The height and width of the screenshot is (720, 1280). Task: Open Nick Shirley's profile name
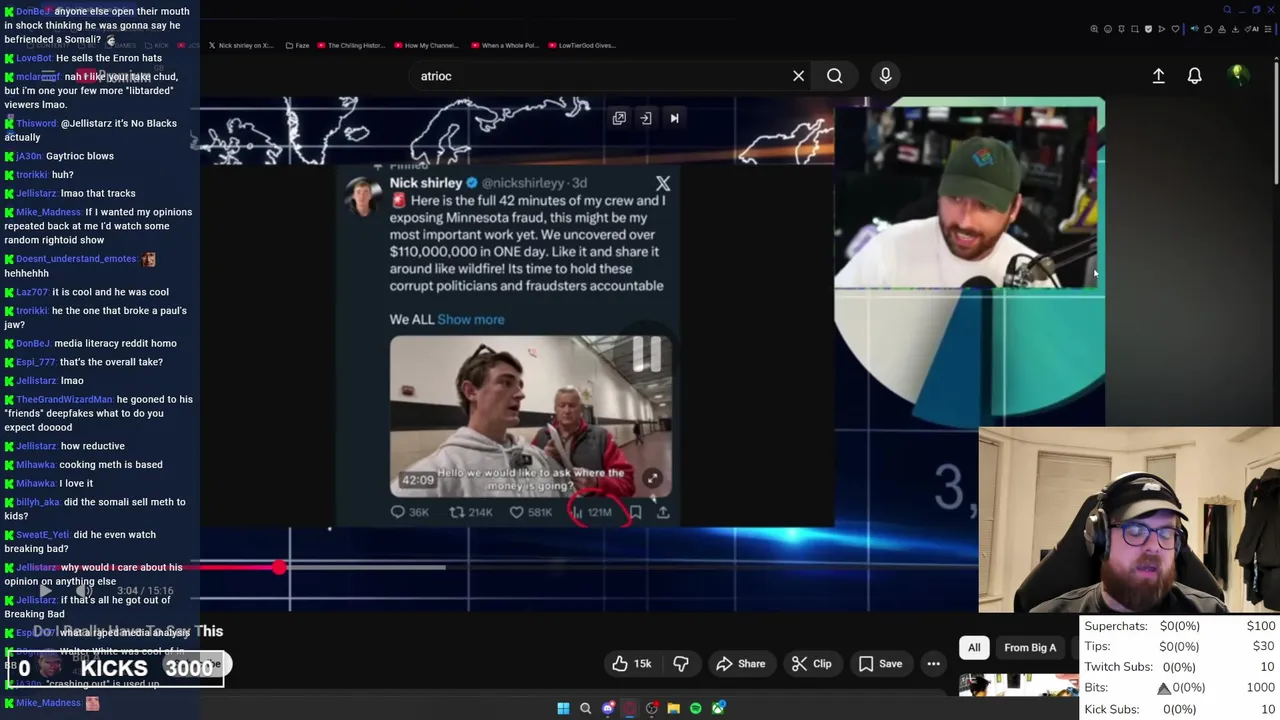click(x=426, y=183)
